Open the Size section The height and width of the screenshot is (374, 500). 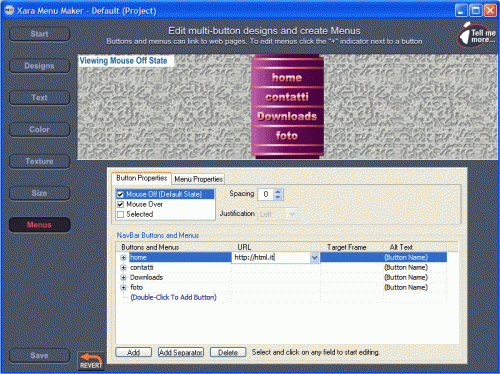click(39, 193)
